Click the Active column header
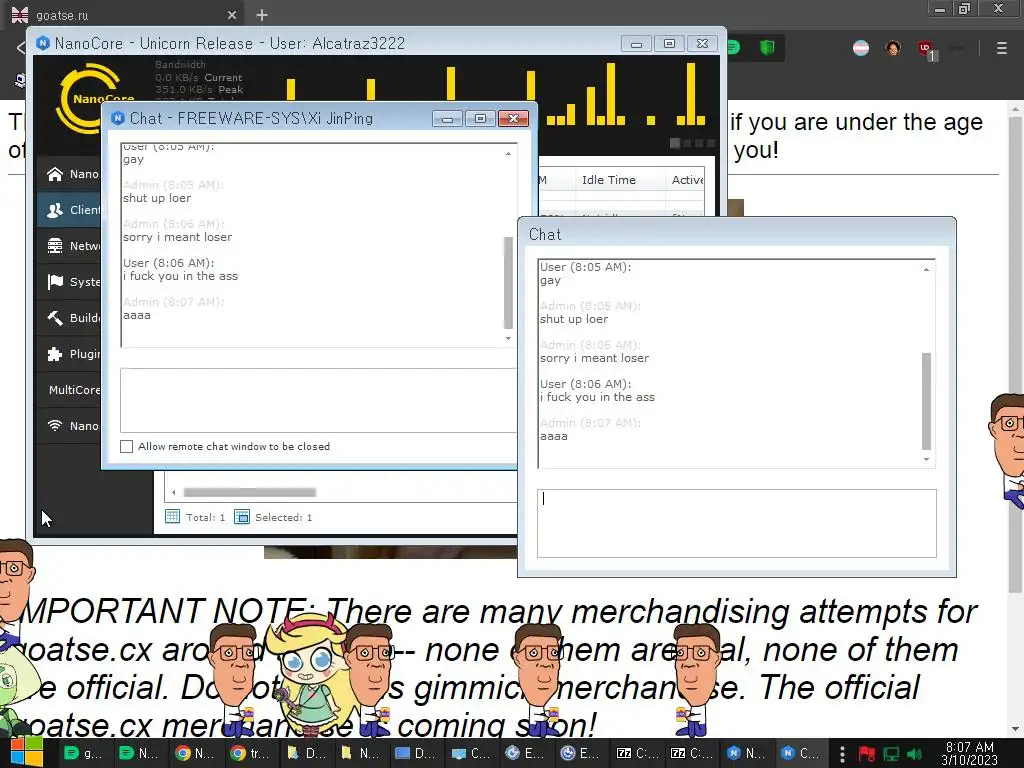Viewport: 1024px width, 768px height. 687,180
